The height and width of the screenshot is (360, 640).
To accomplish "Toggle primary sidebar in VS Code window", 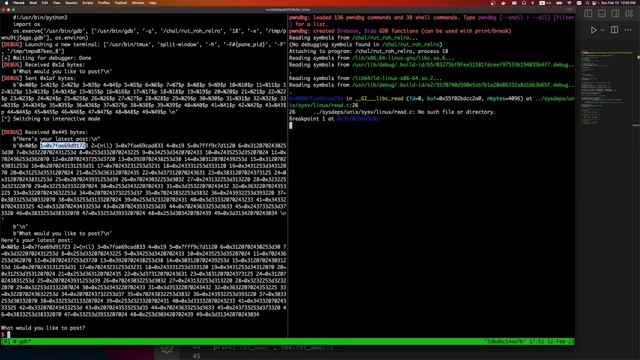I will [588, 13].
